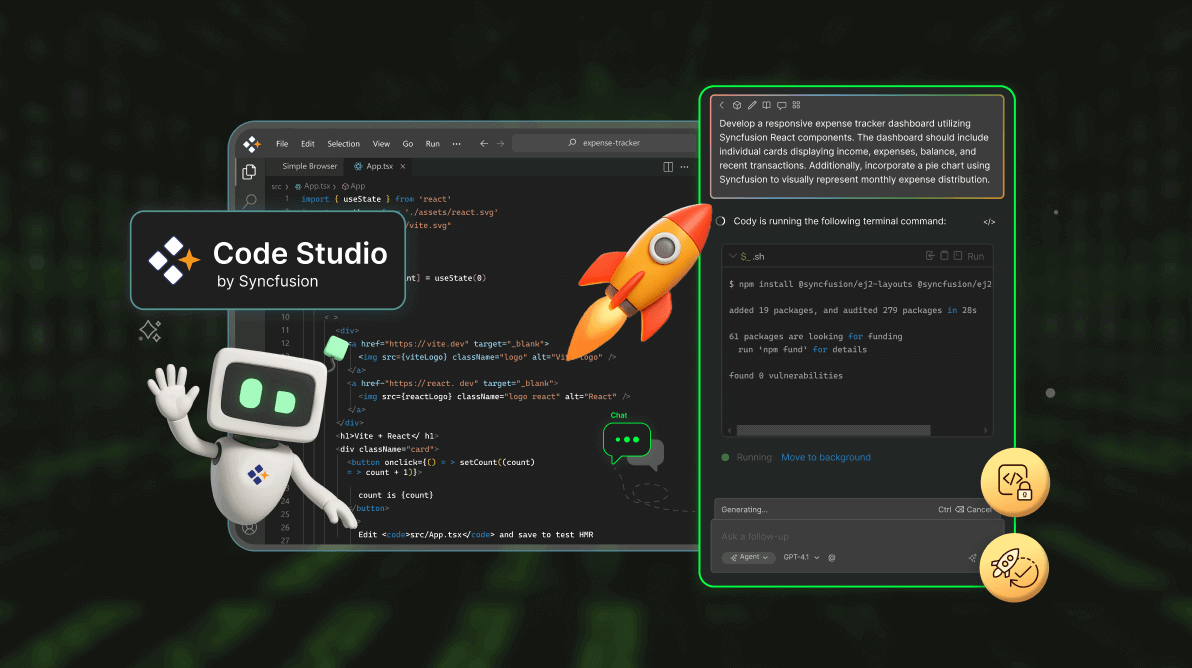Open the Agent mode dropdown
Screen dimensions: 1192x668
click(x=748, y=557)
